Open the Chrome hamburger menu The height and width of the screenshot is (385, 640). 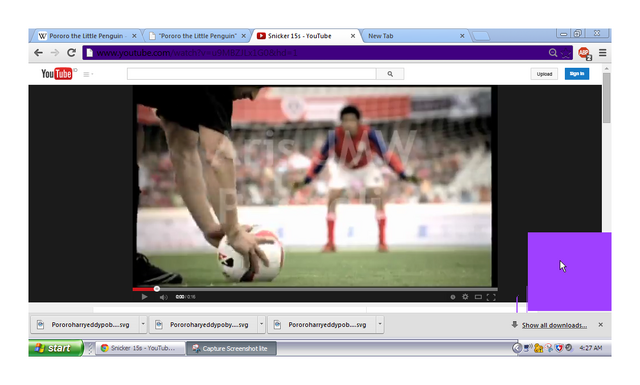point(602,53)
